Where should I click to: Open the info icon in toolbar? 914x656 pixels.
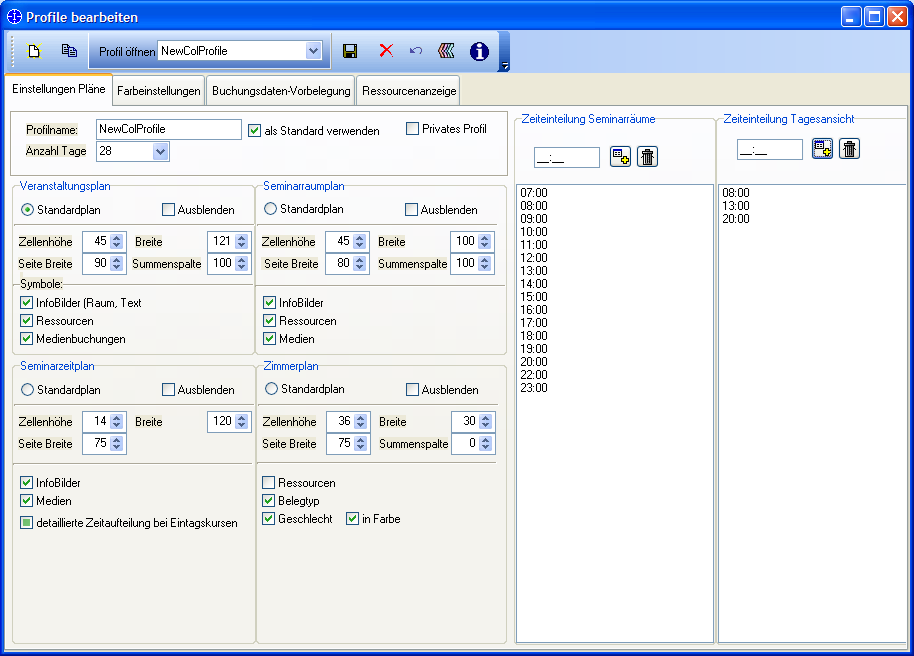(x=479, y=51)
